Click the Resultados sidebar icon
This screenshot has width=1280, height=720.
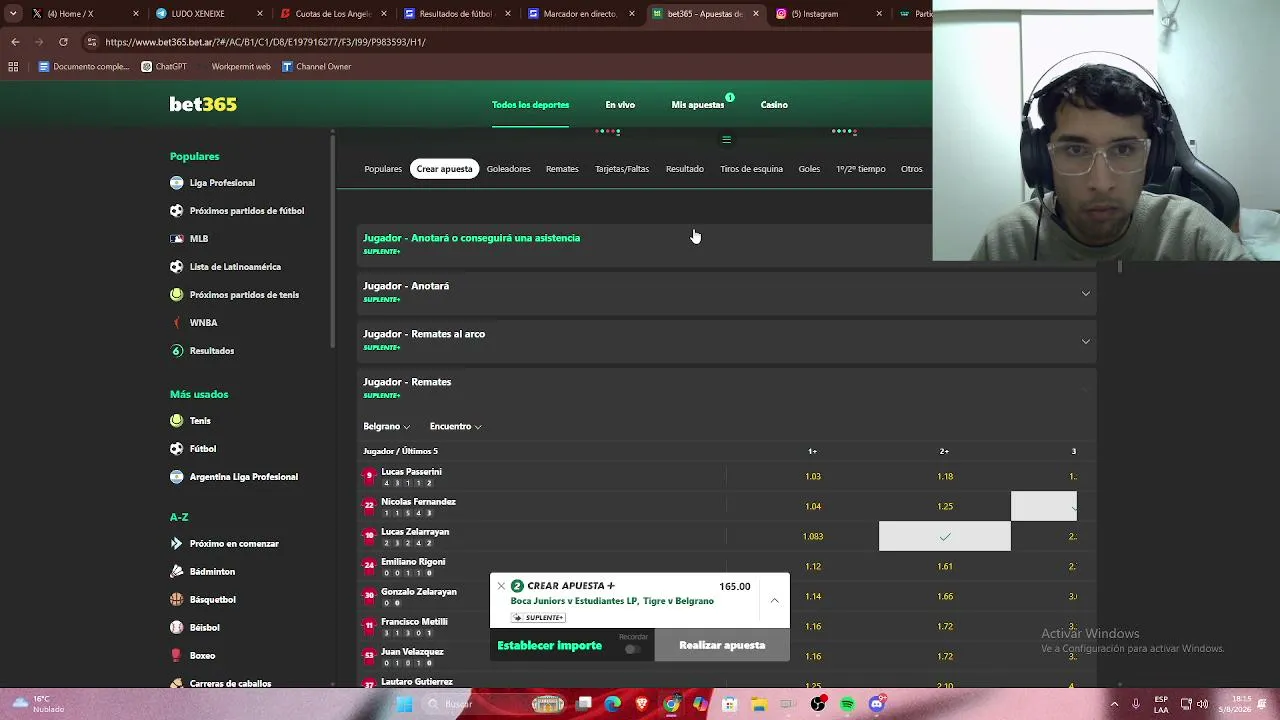click(177, 351)
